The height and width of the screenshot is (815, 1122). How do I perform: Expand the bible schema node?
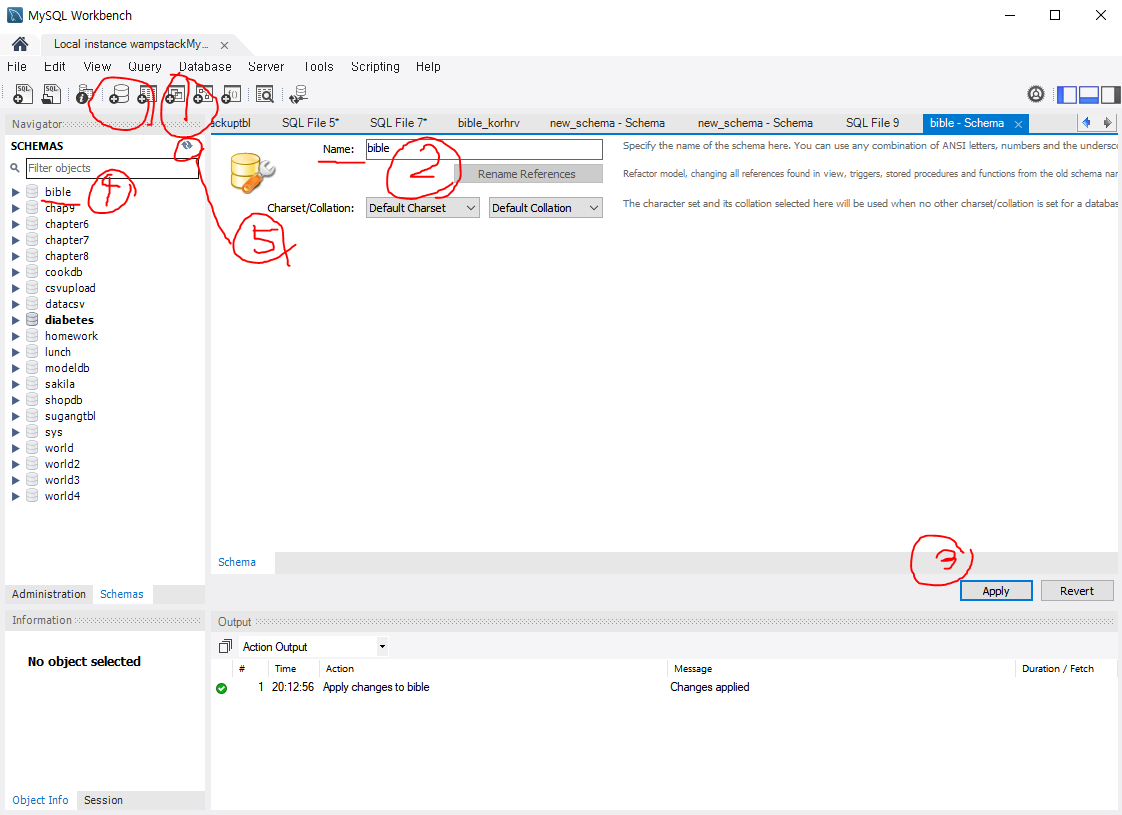15,192
